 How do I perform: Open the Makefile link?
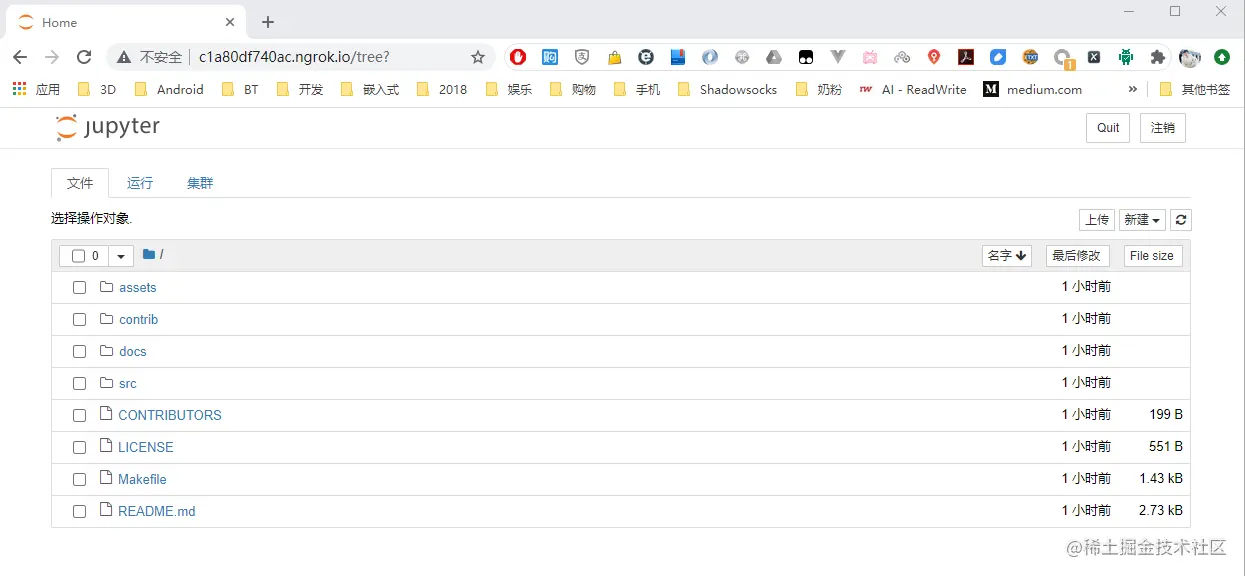tap(142, 479)
